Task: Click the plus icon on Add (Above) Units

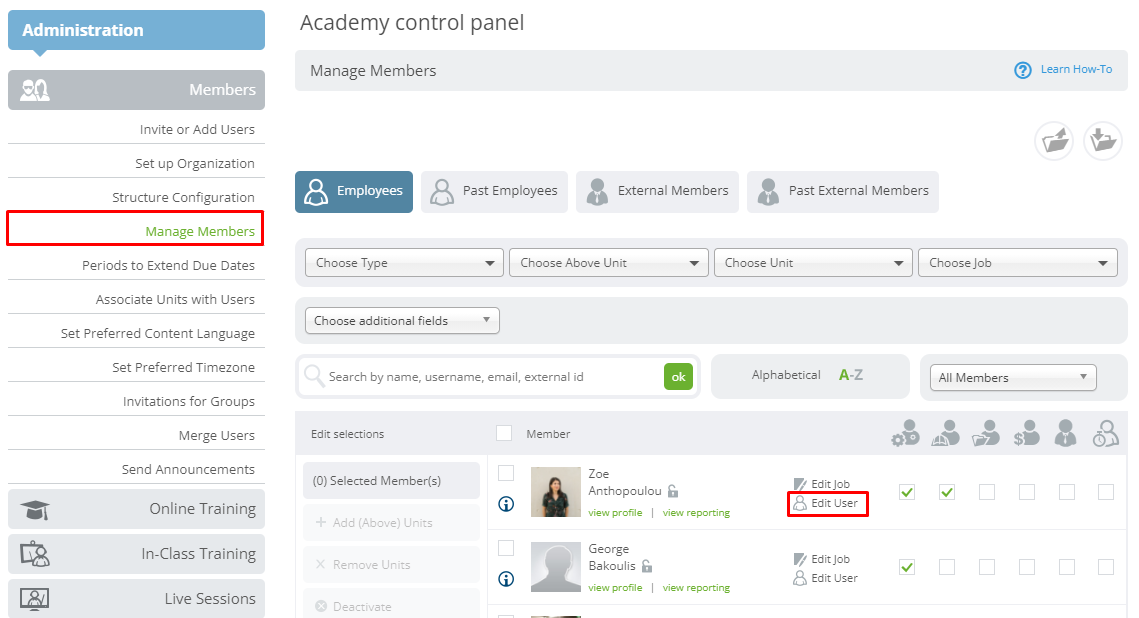Action: click(x=321, y=522)
